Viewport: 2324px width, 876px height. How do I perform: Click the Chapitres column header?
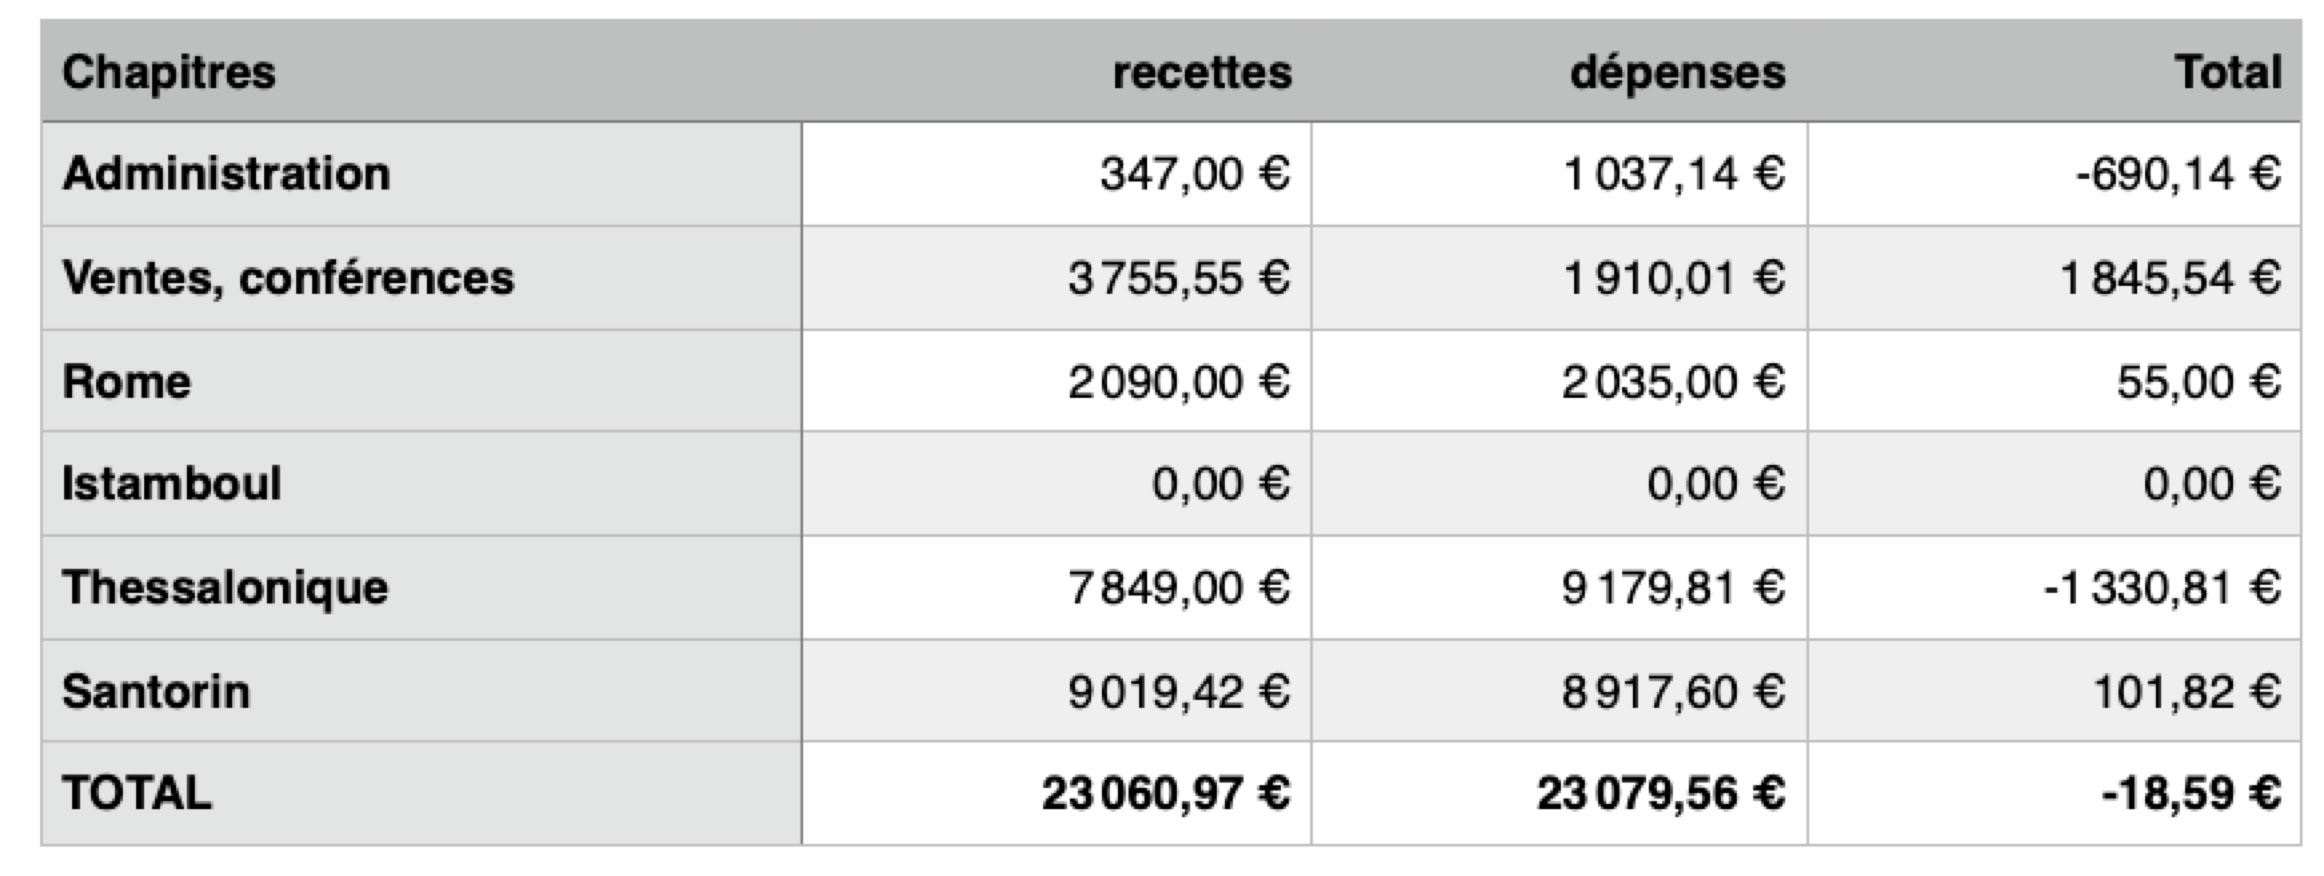click(168, 73)
